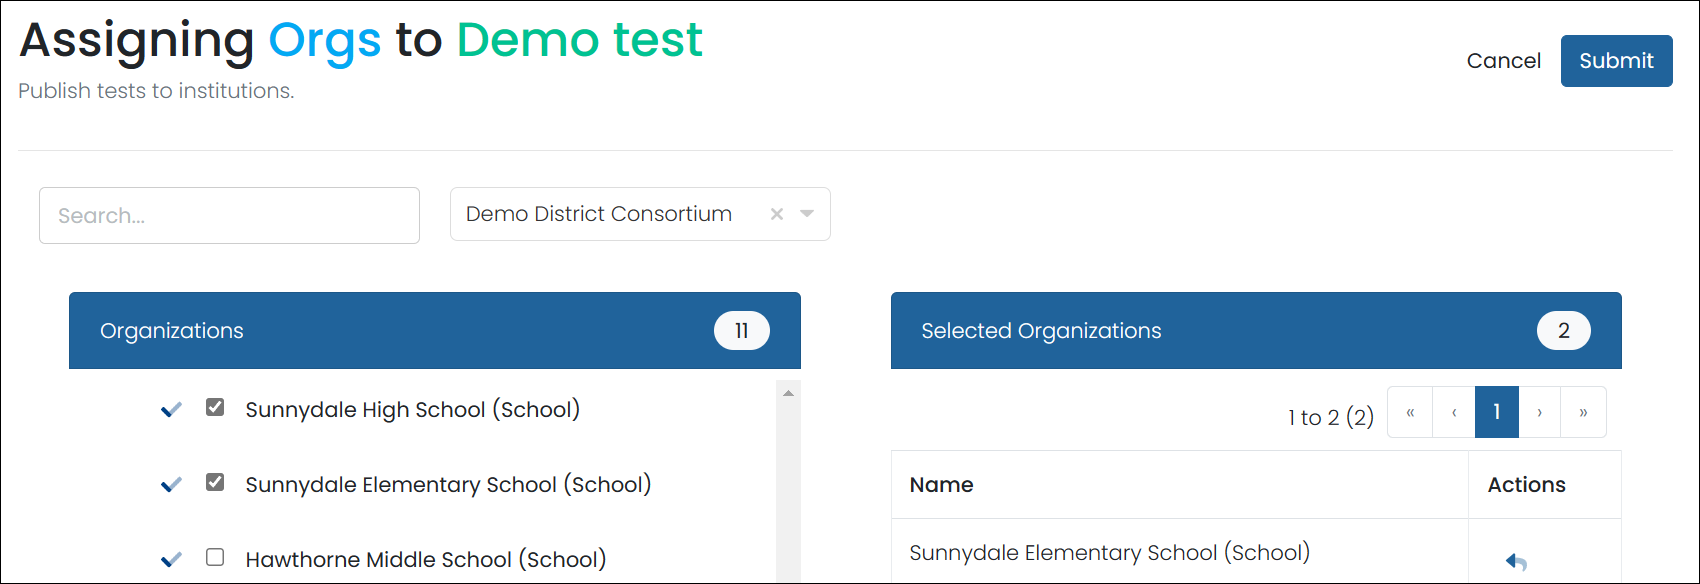Go to next page of selected organizations
Screen dimensions: 1700x584
pyautogui.click(x=1540, y=412)
